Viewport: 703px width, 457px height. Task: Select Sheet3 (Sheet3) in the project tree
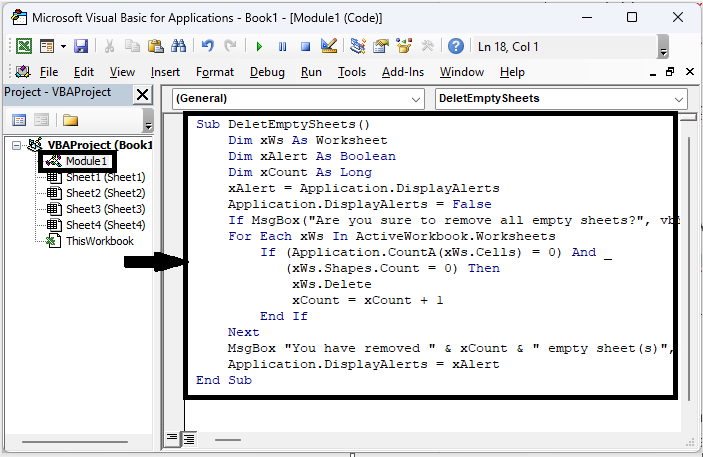106,209
